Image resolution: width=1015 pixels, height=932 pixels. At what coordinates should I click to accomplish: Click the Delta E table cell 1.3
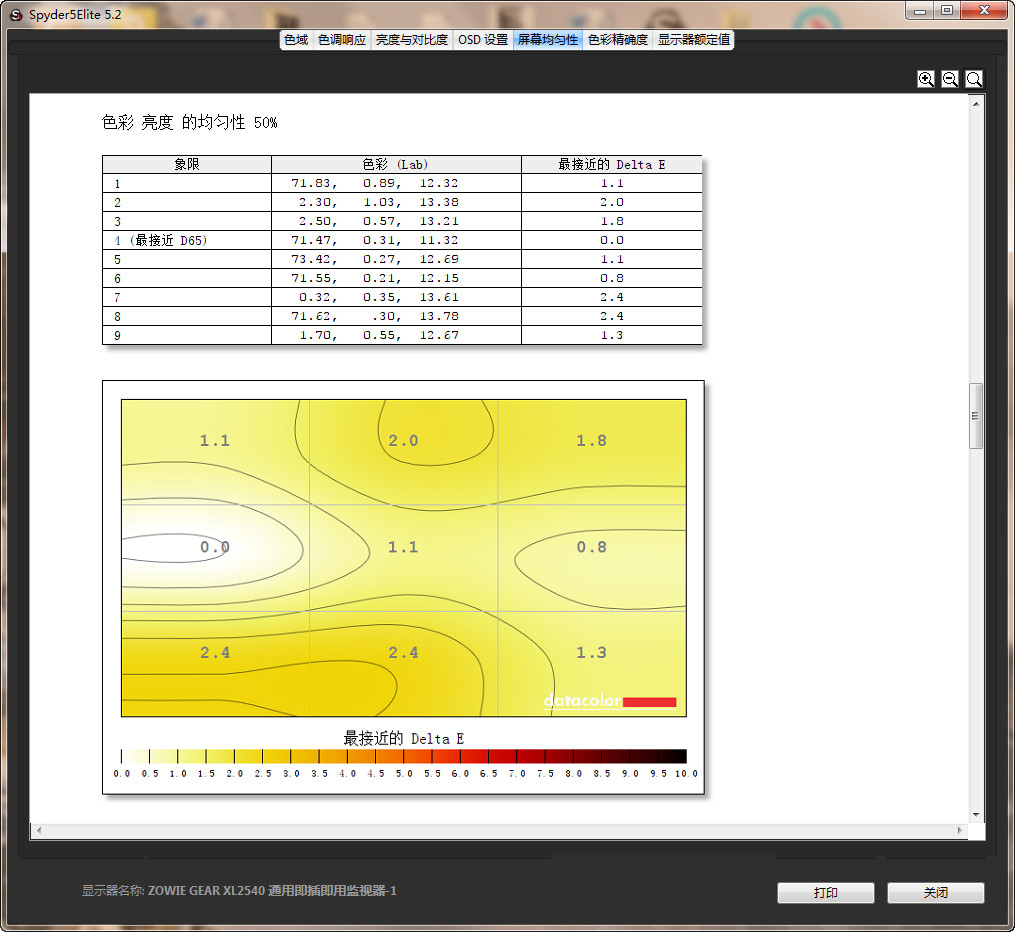point(612,335)
